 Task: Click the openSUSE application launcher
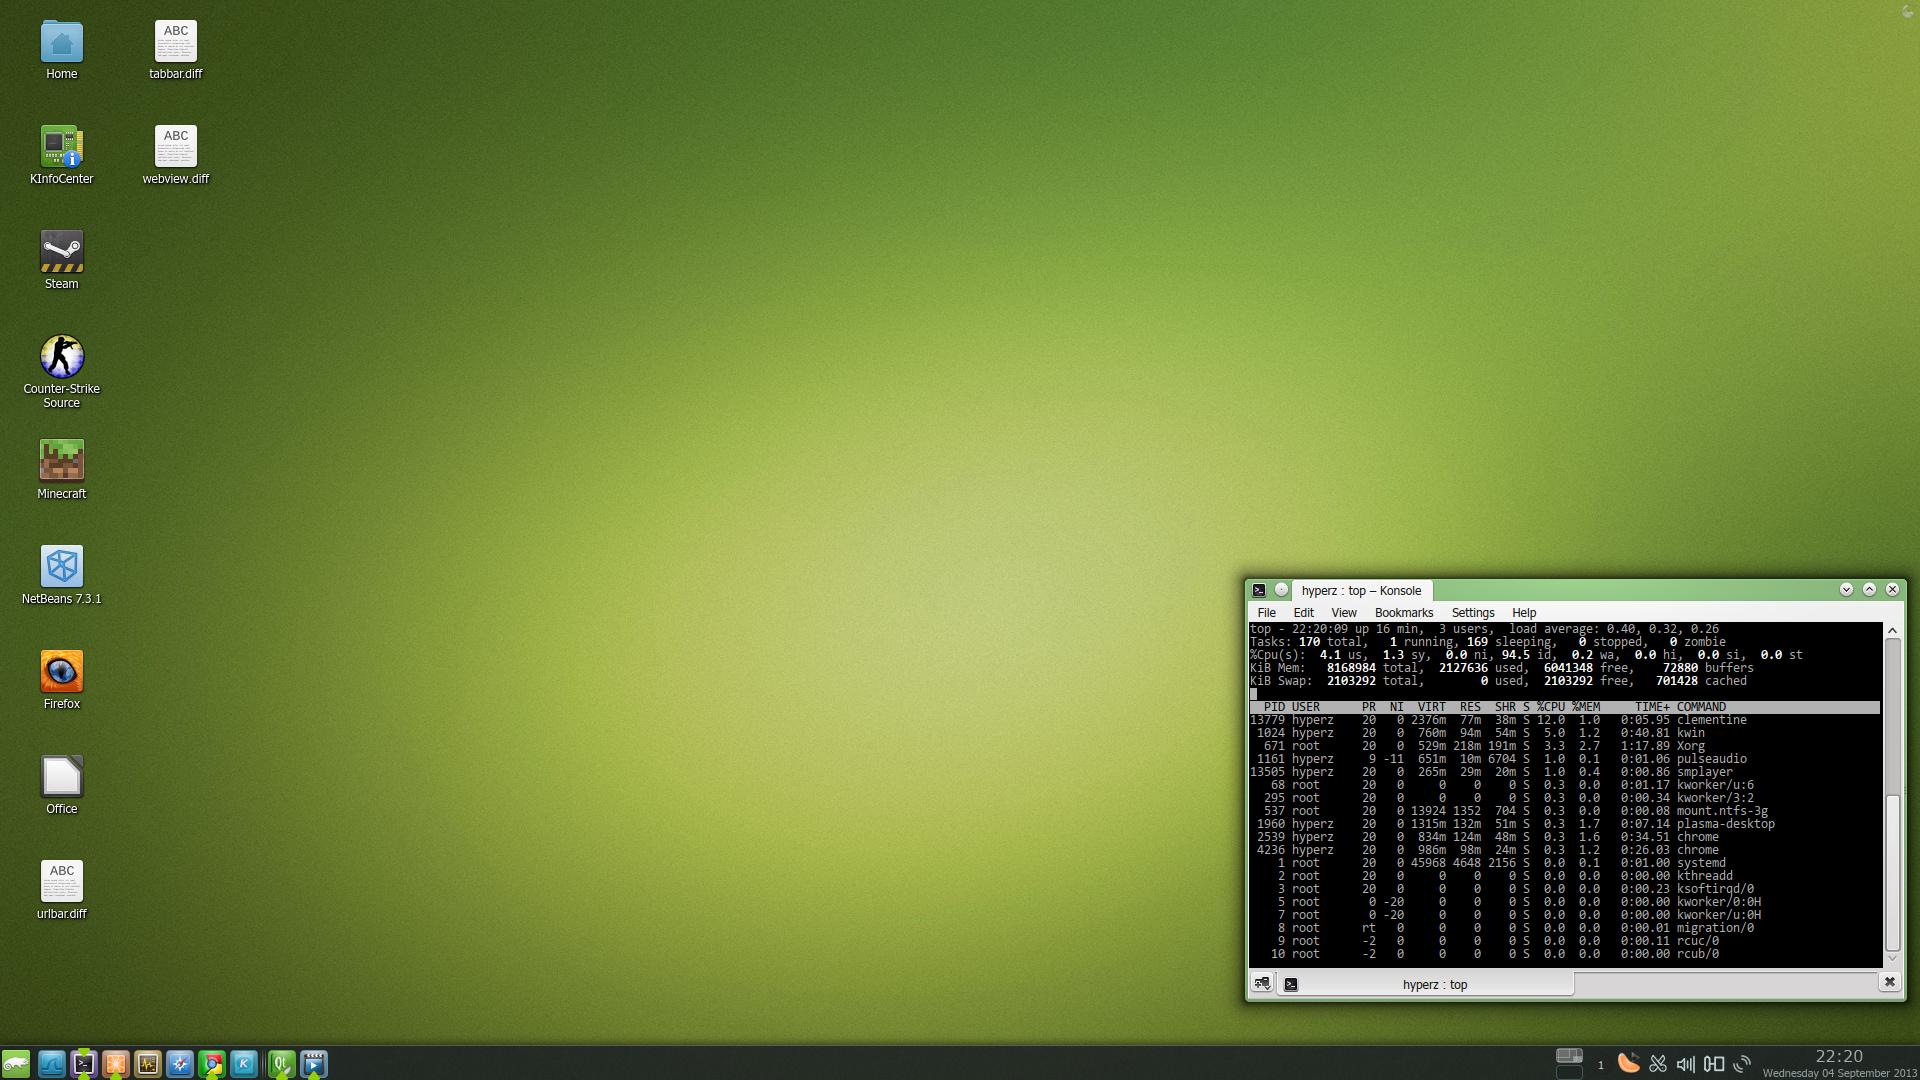coord(16,1064)
